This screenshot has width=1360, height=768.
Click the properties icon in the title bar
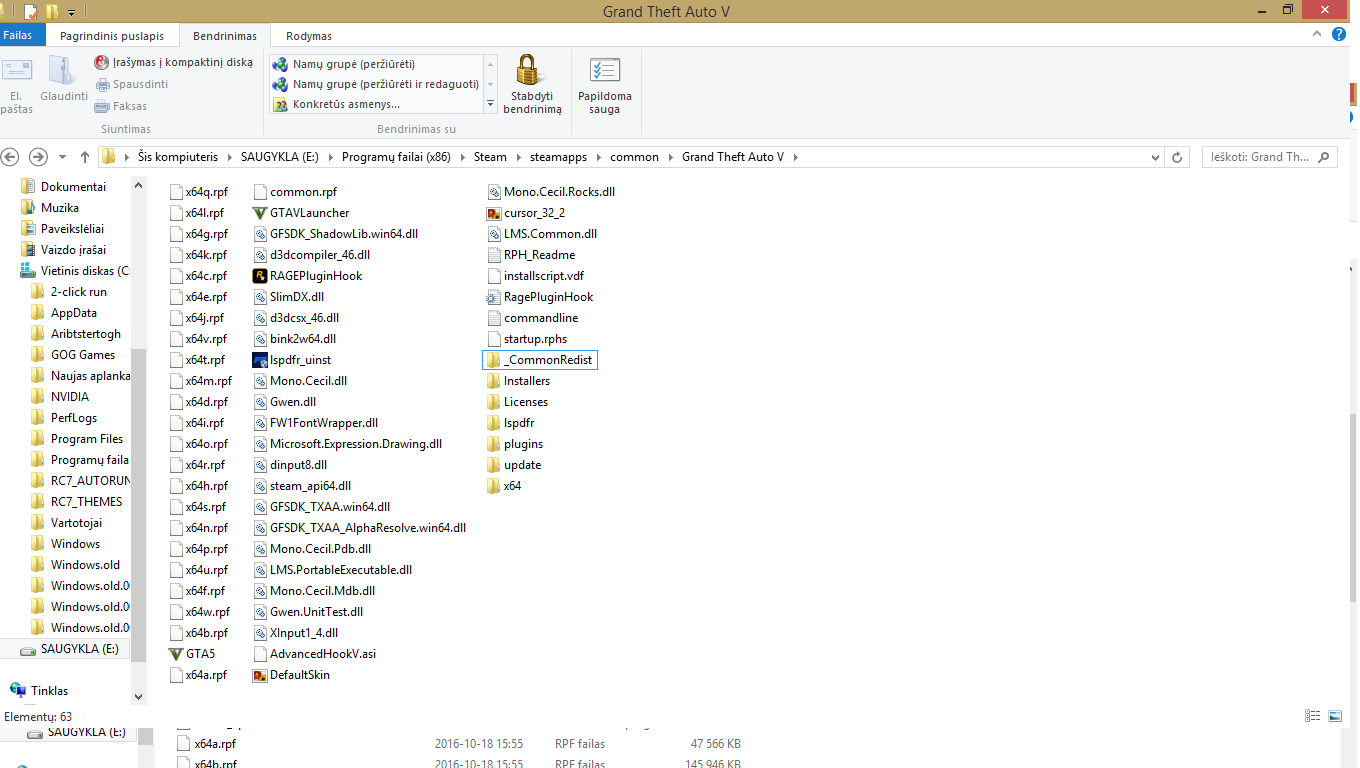[31, 12]
